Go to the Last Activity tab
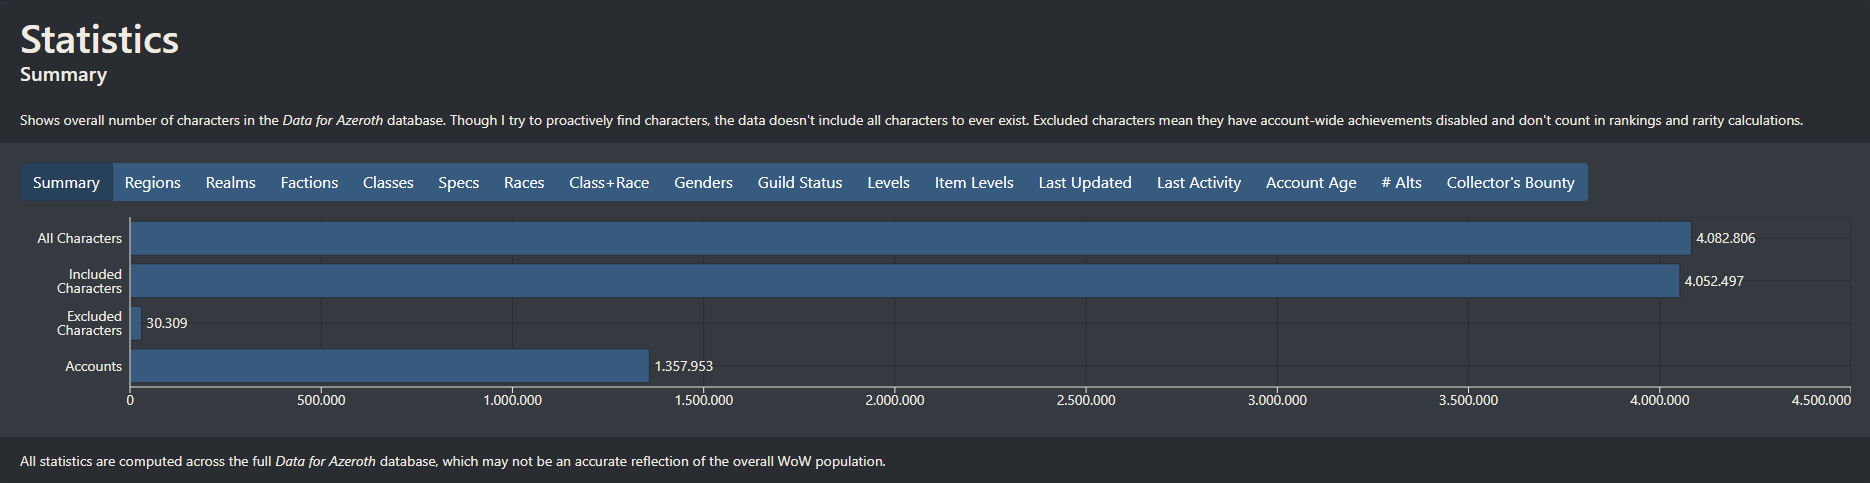 (x=1198, y=182)
